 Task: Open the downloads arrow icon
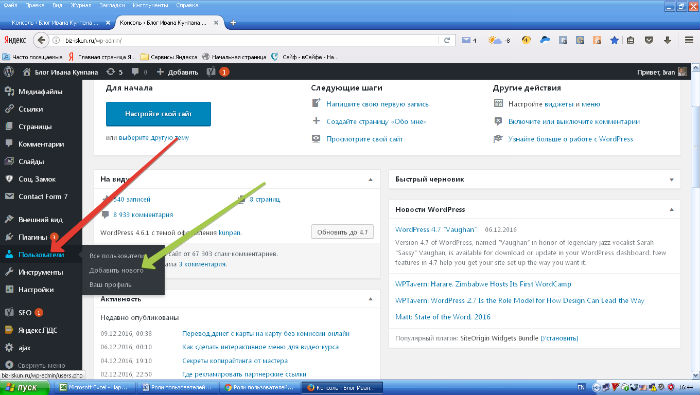coord(667,40)
